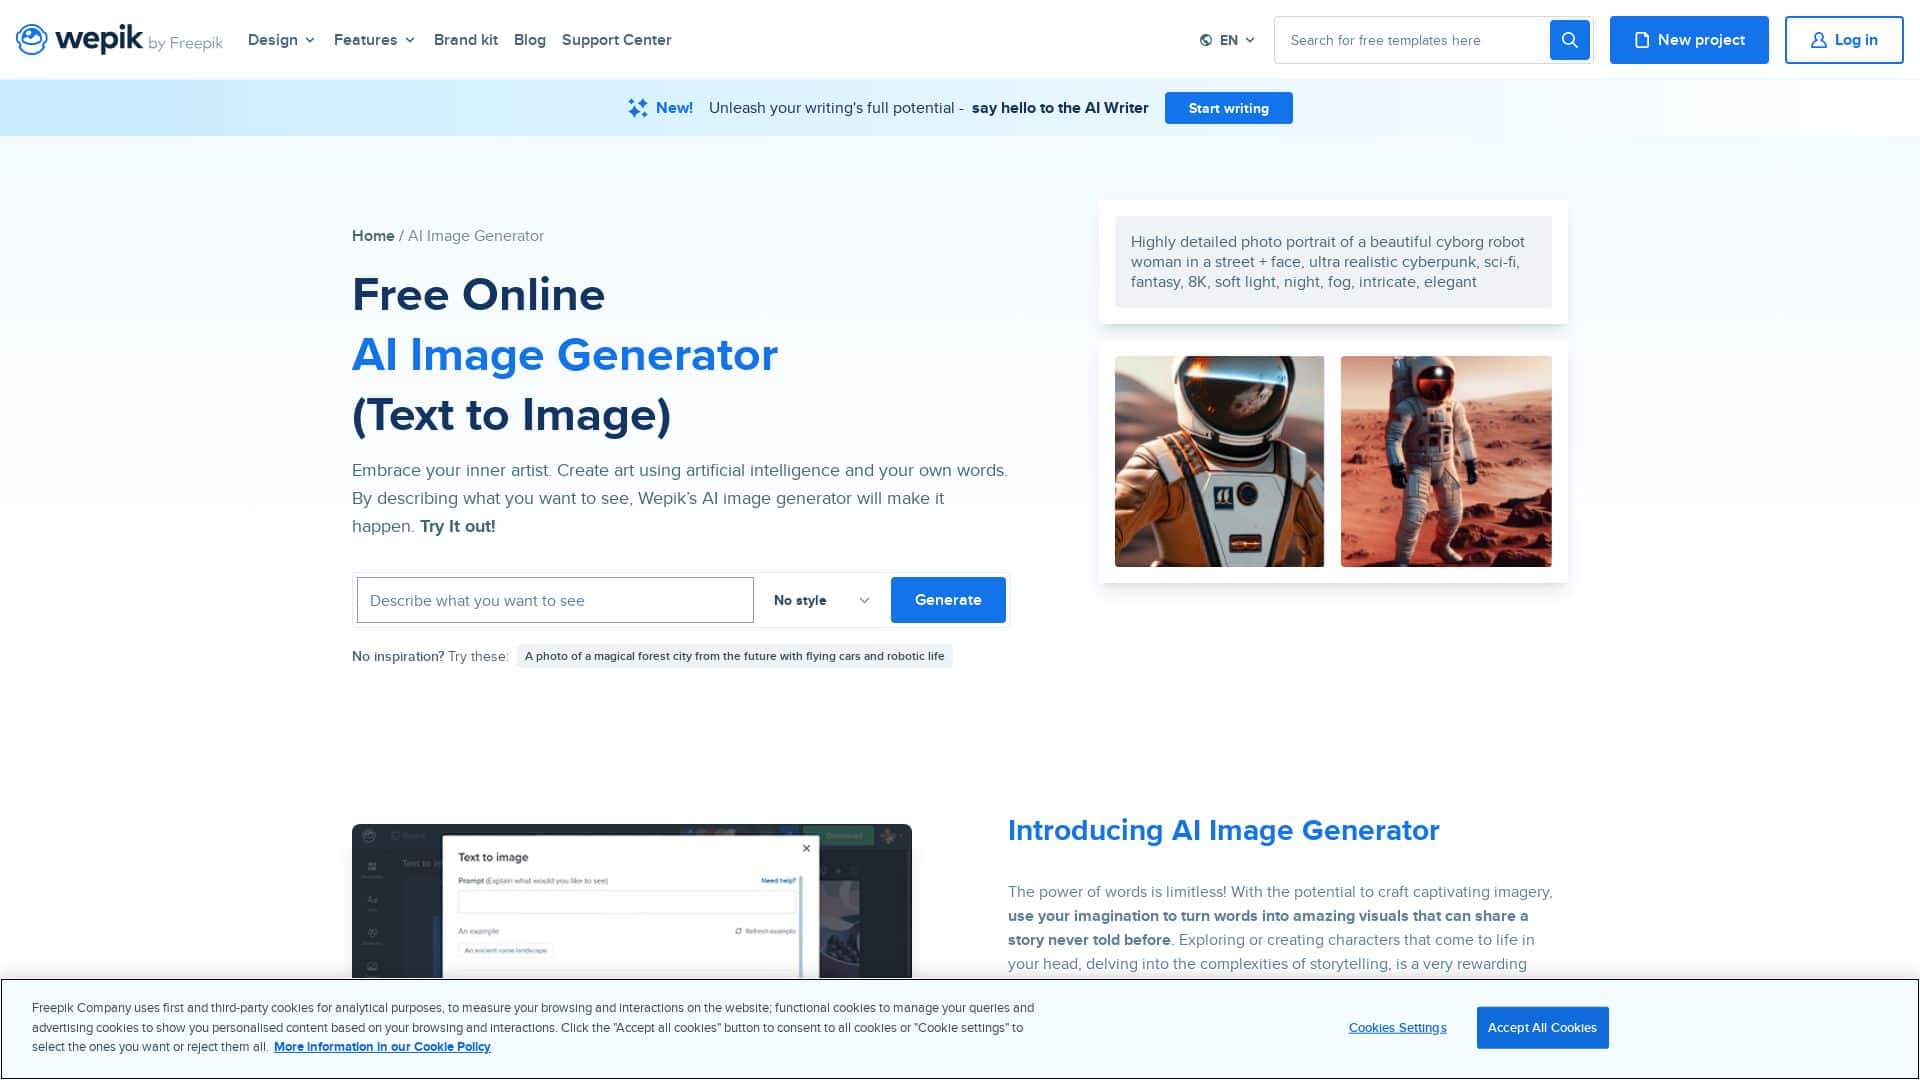Click the Start writing button
1920x1080 pixels.
[x=1228, y=108]
